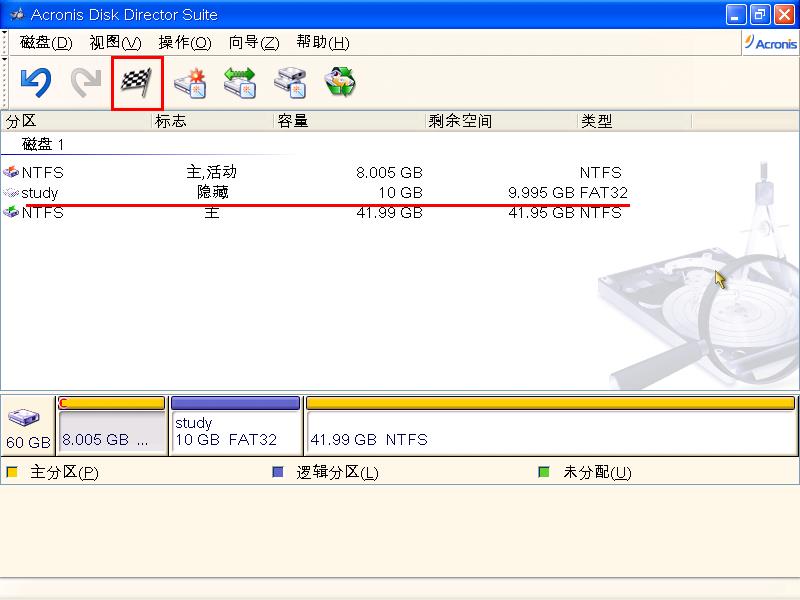Image resolution: width=800 pixels, height=600 pixels.
Task: Open the Copy Partition wizard icon
Action: click(290, 82)
